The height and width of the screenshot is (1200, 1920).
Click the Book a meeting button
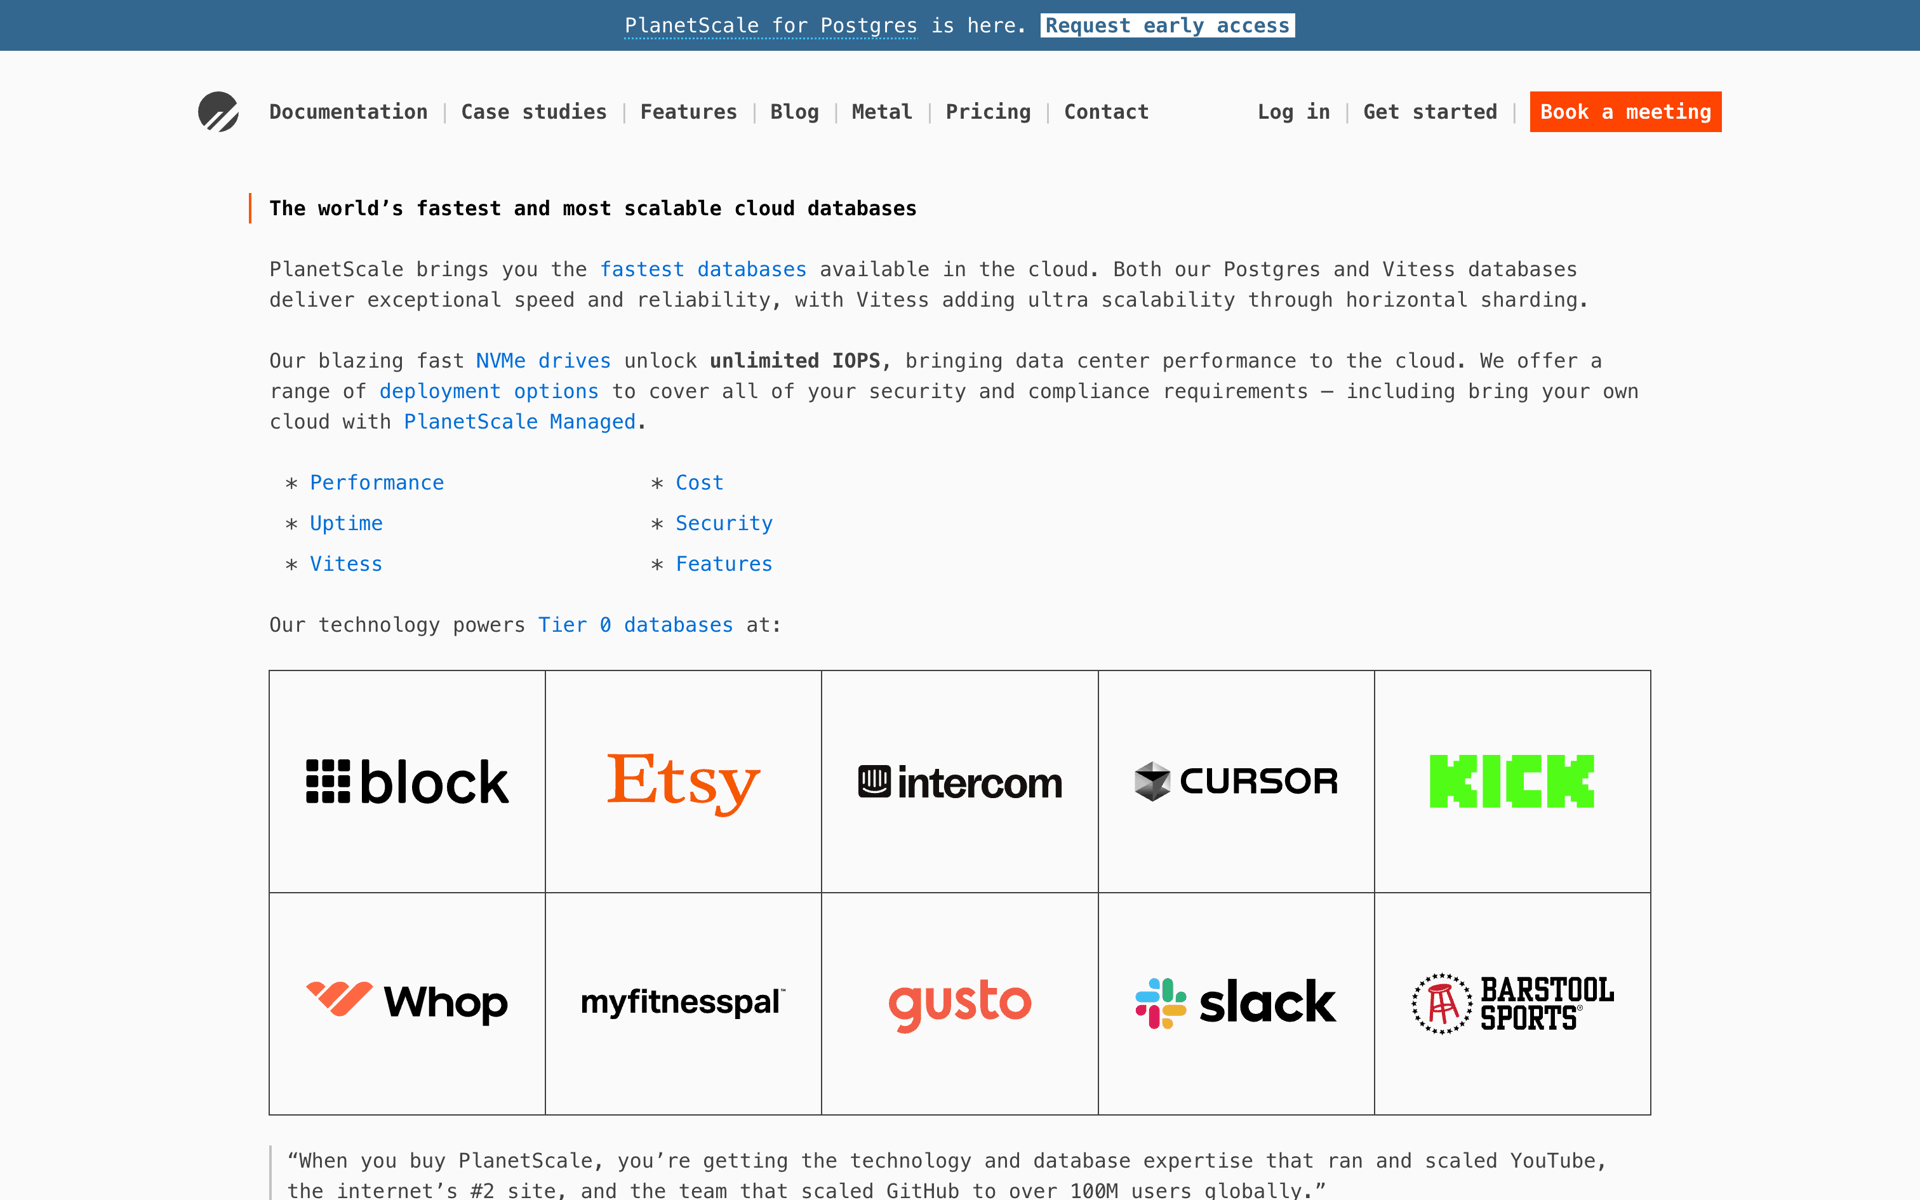1625,112
